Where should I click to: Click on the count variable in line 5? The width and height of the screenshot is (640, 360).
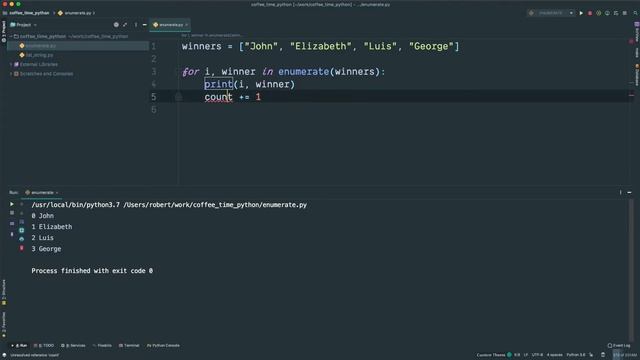point(218,97)
